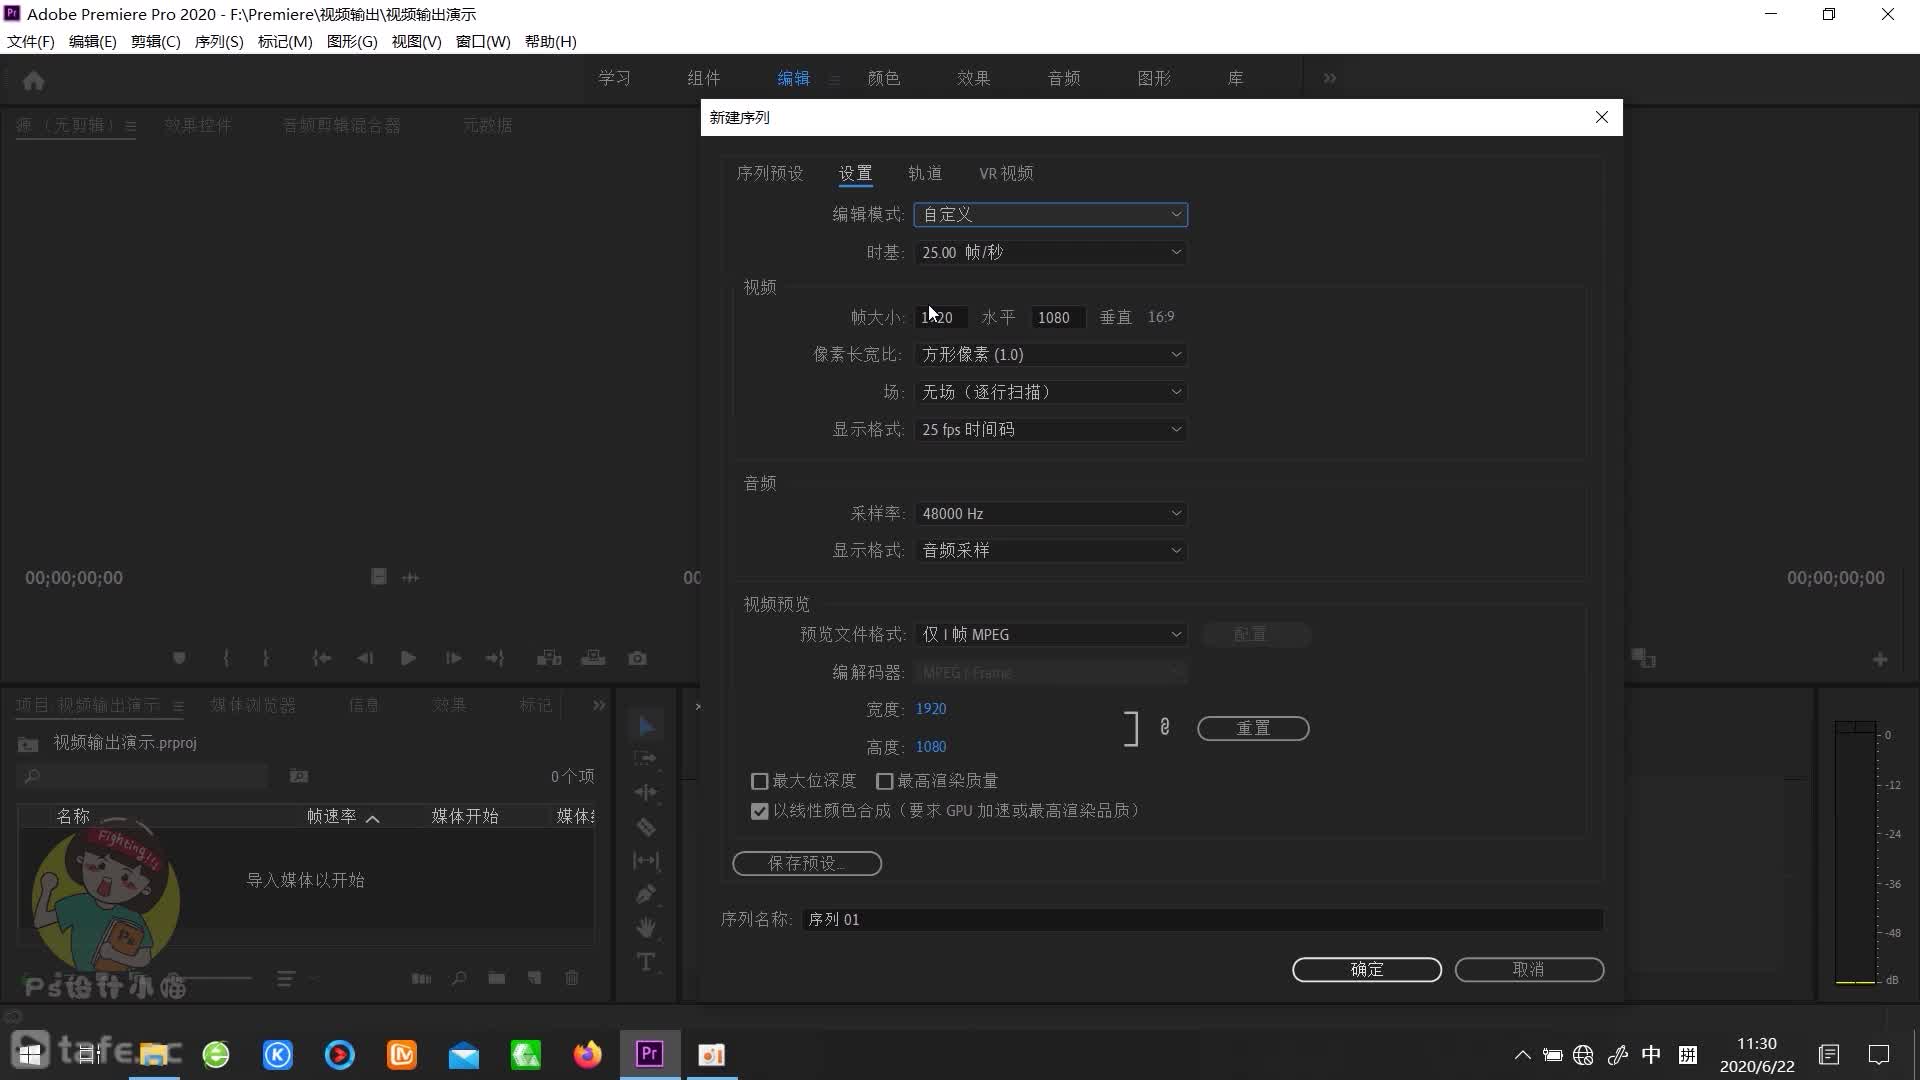Click the Premiere Pro taskbar icon

(650, 1055)
